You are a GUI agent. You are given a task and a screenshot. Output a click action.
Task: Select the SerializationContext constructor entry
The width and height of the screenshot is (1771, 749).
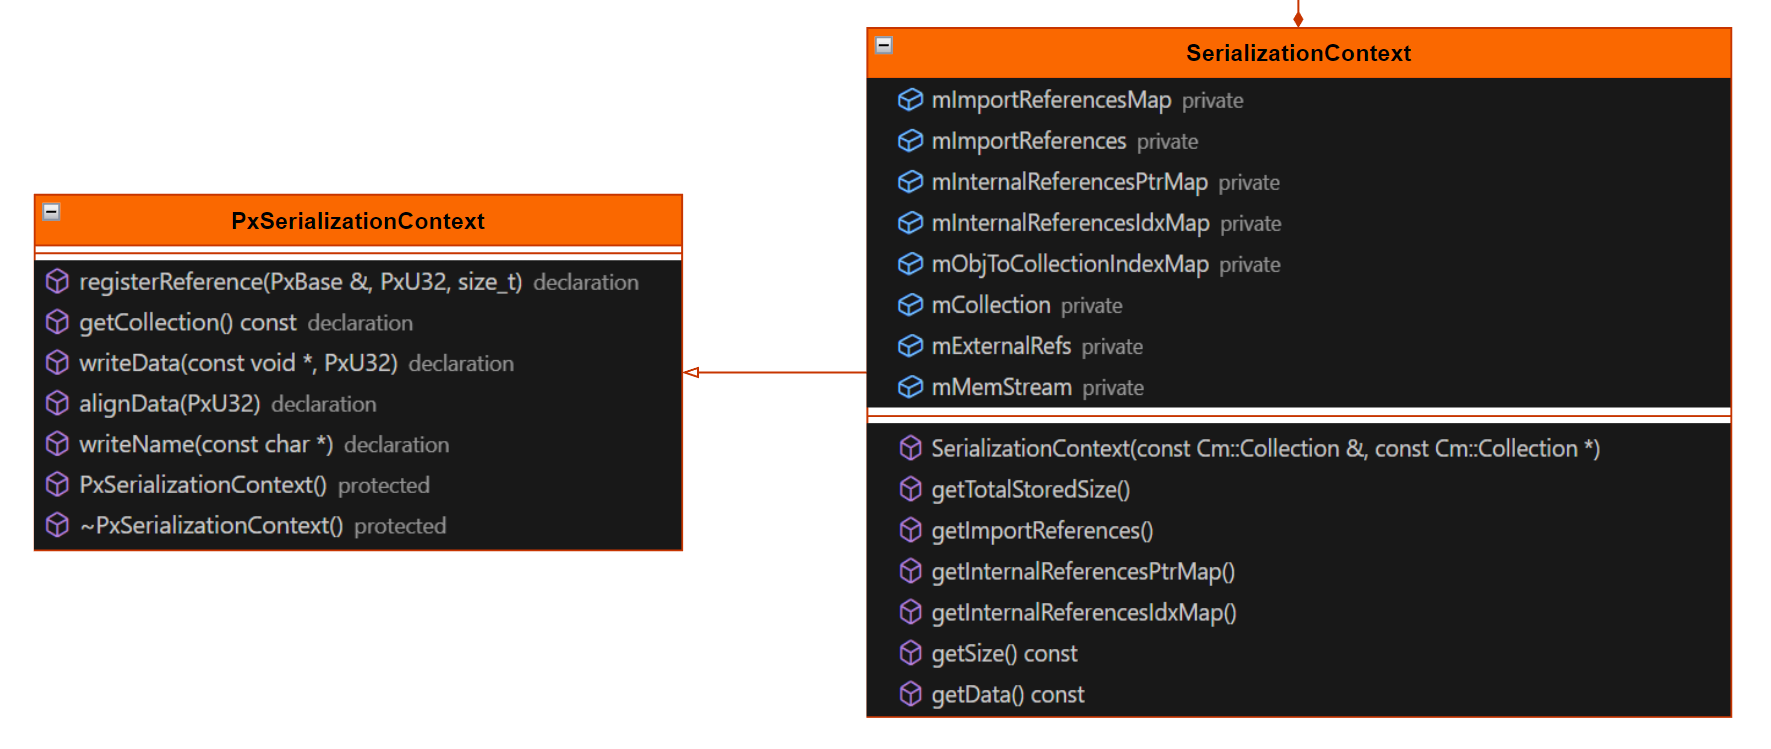1264,449
